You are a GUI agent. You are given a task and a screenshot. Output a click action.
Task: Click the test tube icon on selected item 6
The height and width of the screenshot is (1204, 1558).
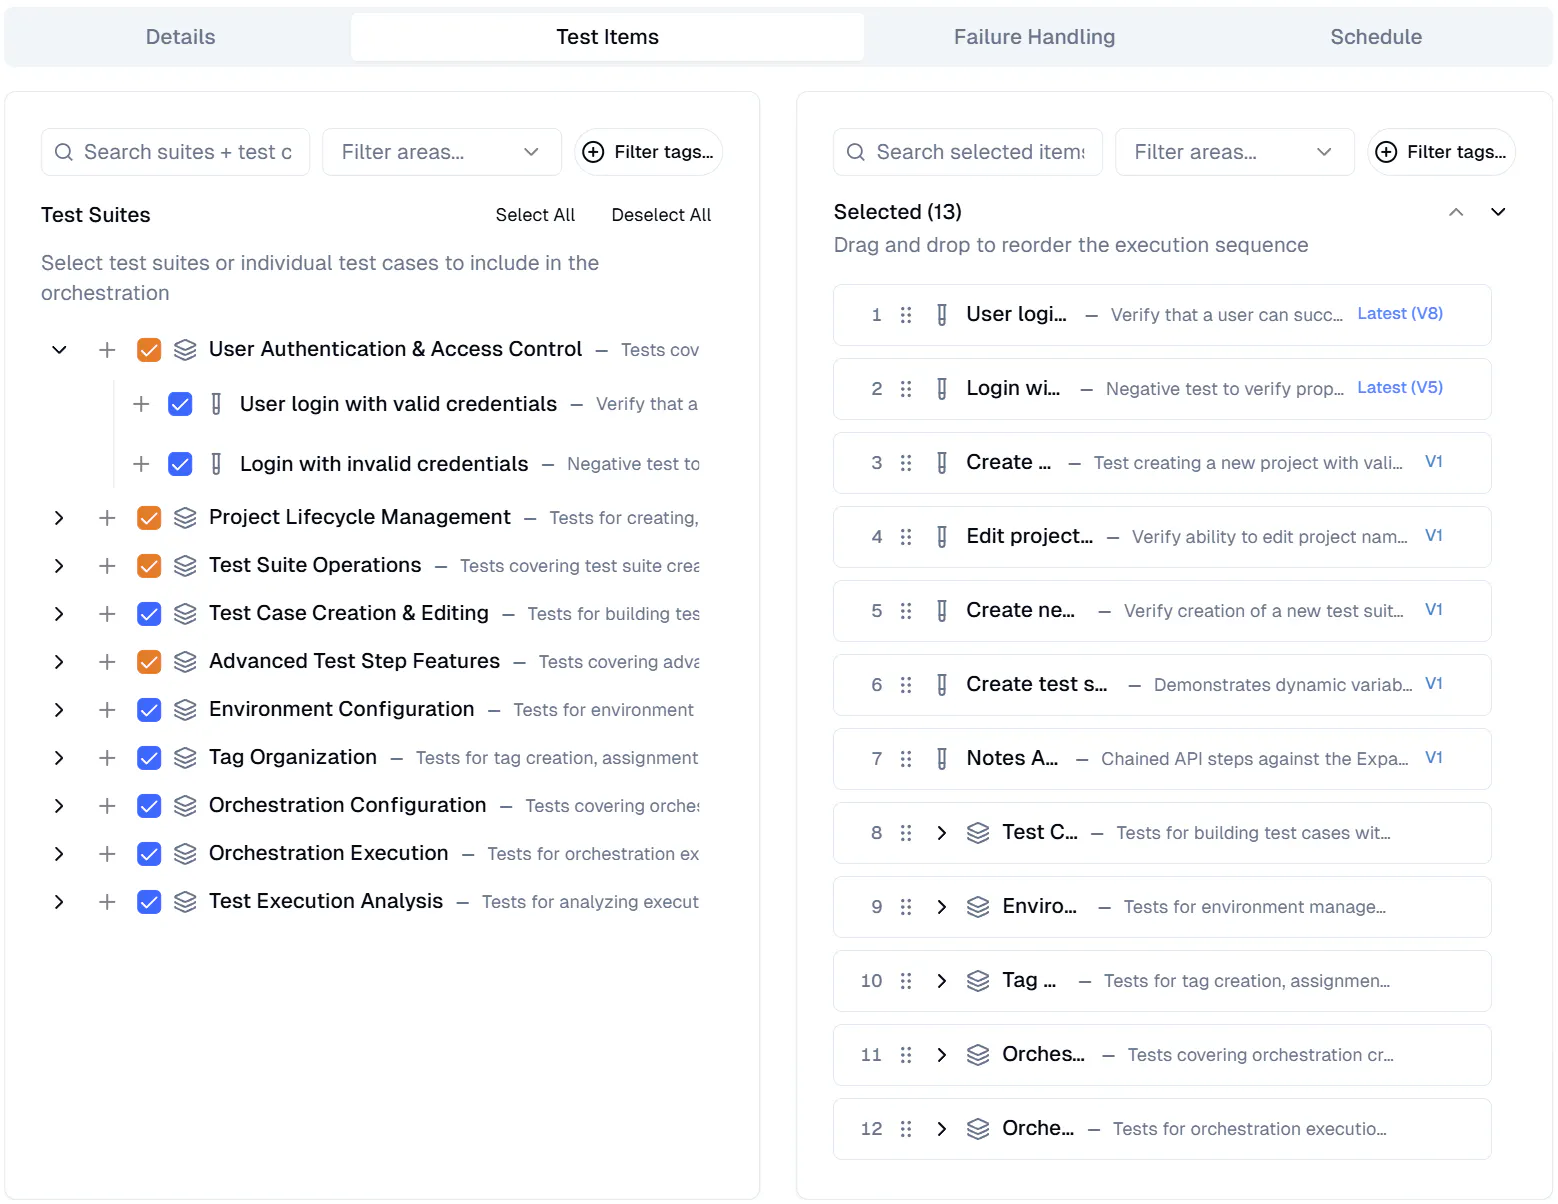tap(942, 685)
